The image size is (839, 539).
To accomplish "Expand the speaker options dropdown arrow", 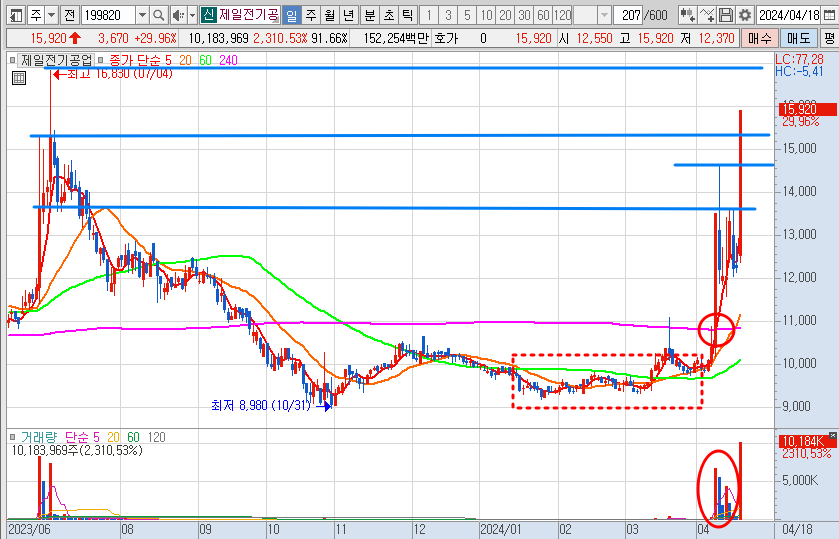I will 193,15.
